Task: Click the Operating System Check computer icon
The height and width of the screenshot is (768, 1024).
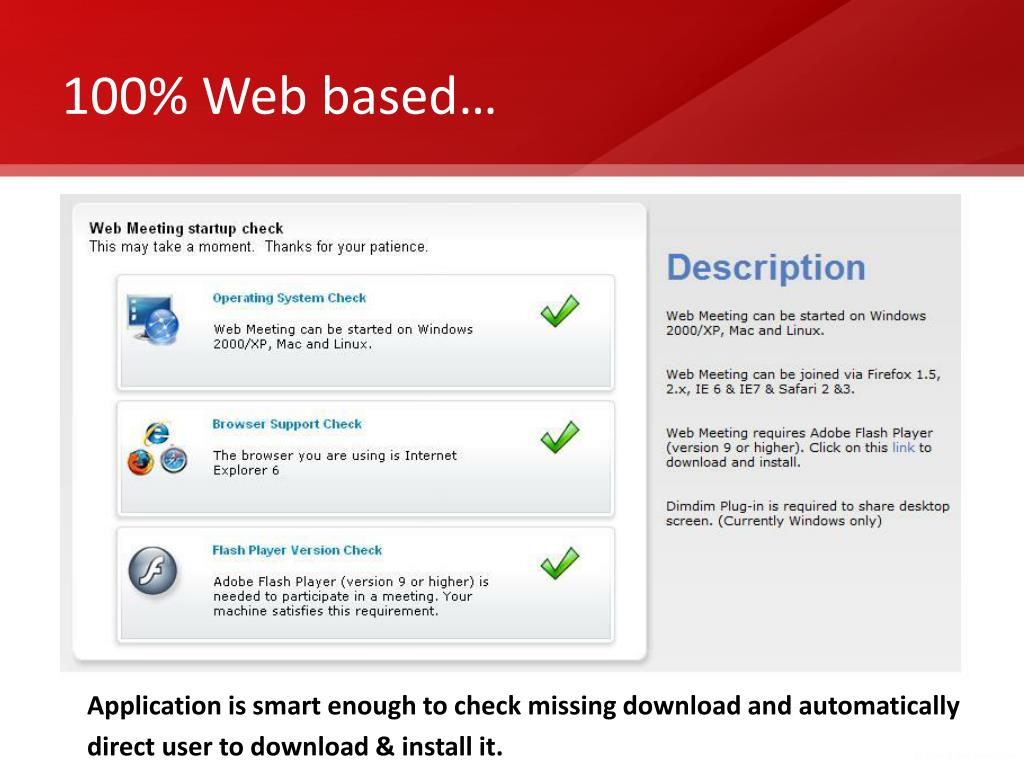Action: (x=153, y=319)
